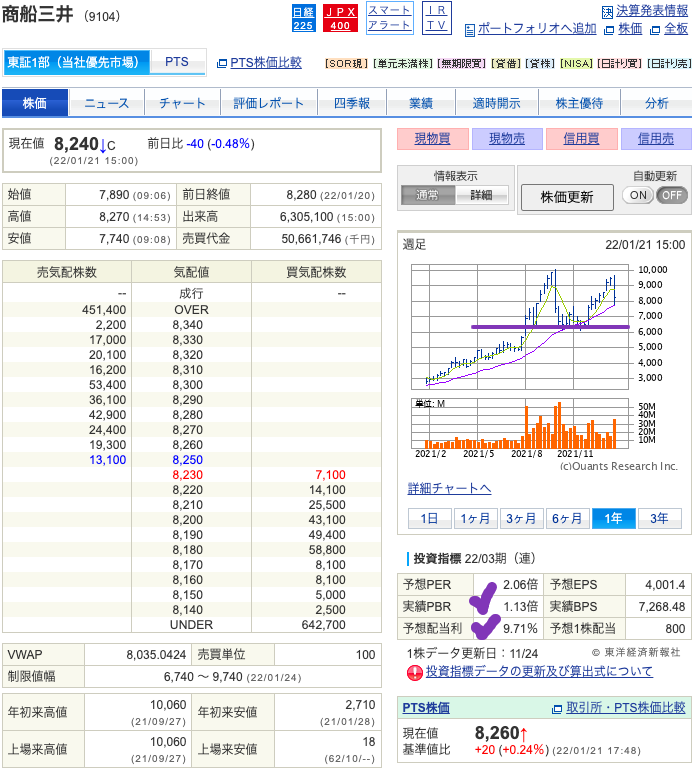Click the volume bar chart
Screen dimensions: 699x775
[x=520, y=424]
